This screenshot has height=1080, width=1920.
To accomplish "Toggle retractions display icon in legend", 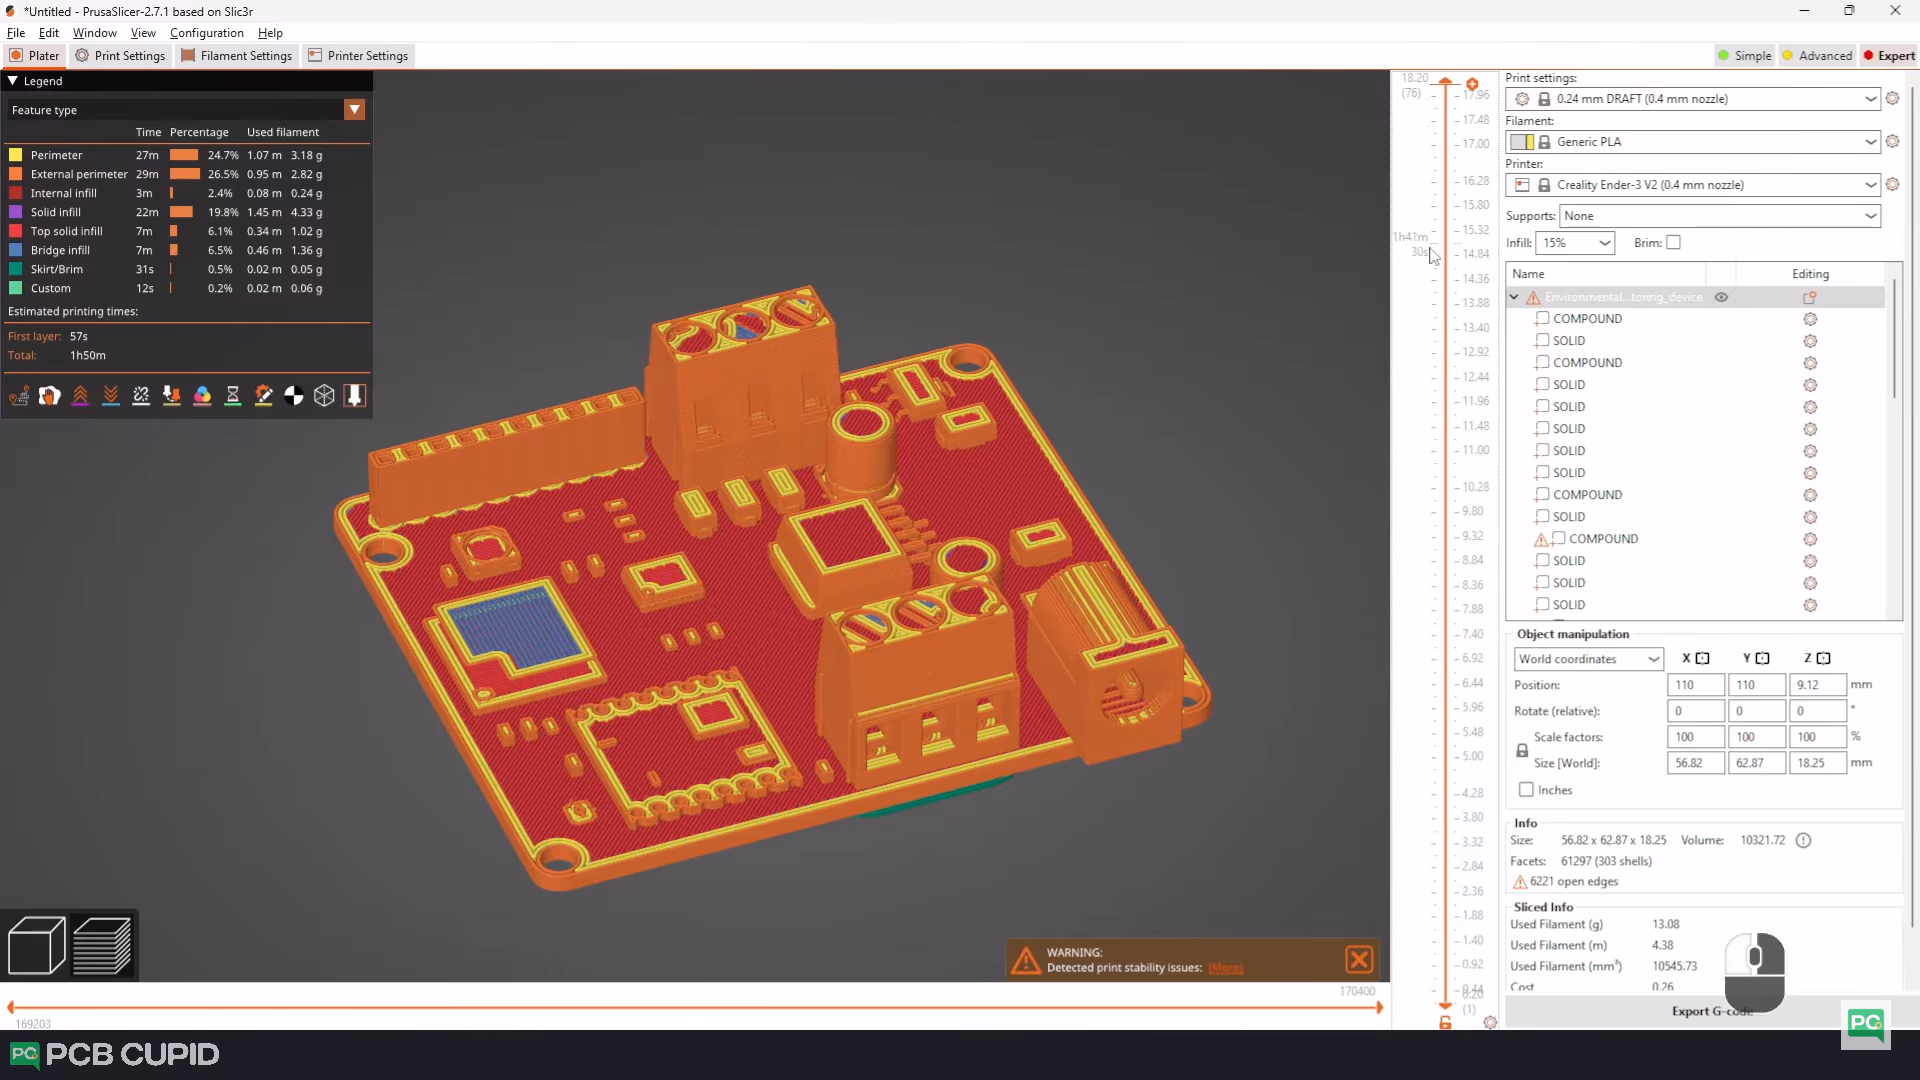I will [x=80, y=396].
